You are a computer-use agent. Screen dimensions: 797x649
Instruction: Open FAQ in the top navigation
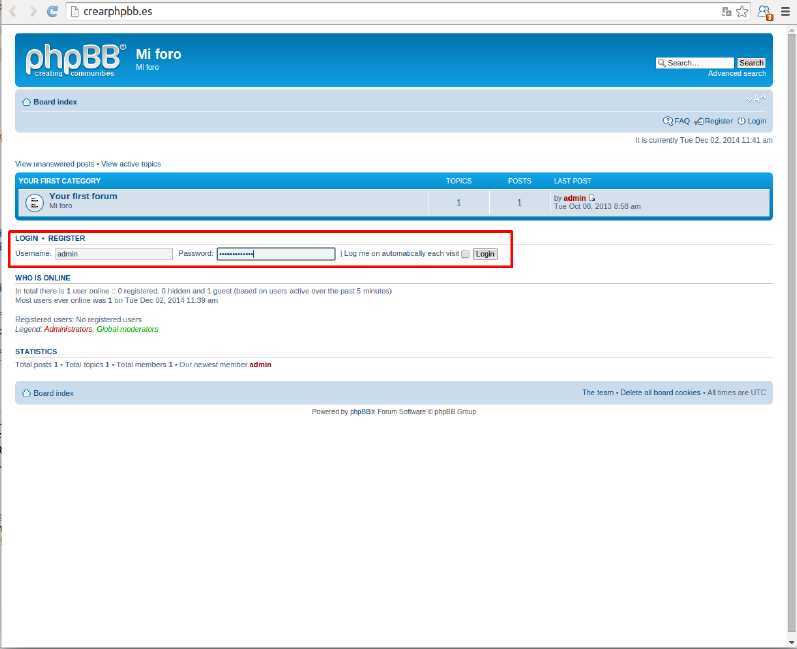[x=677, y=121]
